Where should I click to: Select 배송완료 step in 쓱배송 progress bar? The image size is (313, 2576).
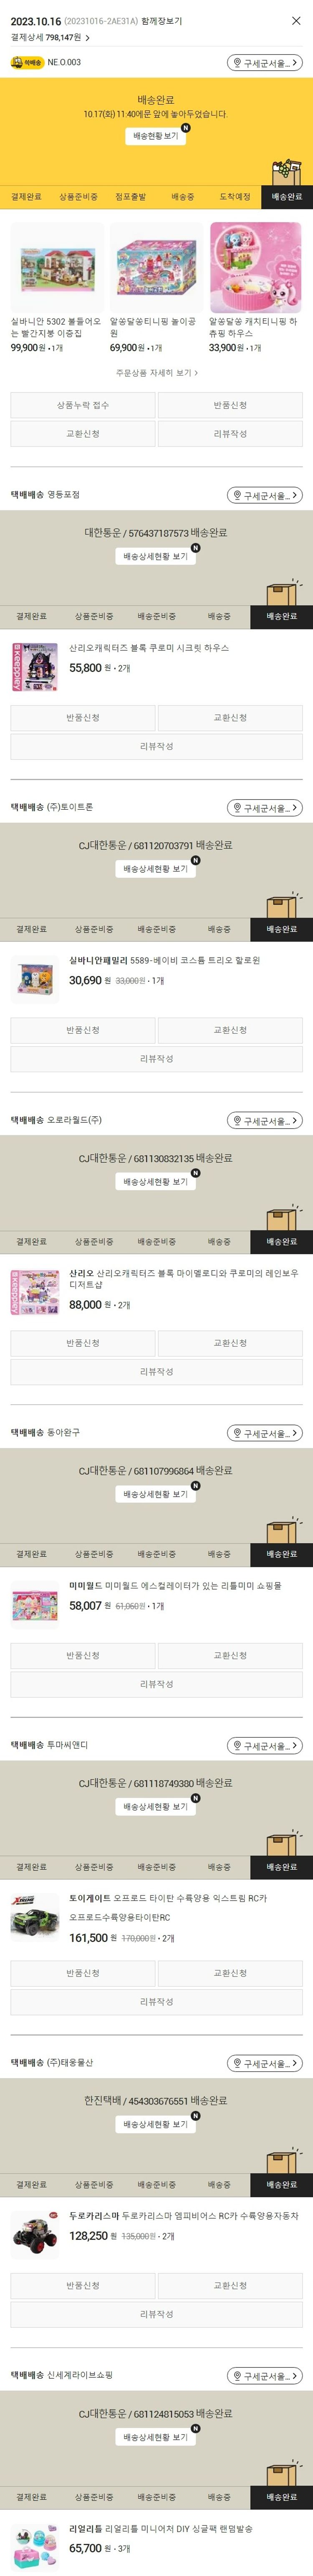287,197
